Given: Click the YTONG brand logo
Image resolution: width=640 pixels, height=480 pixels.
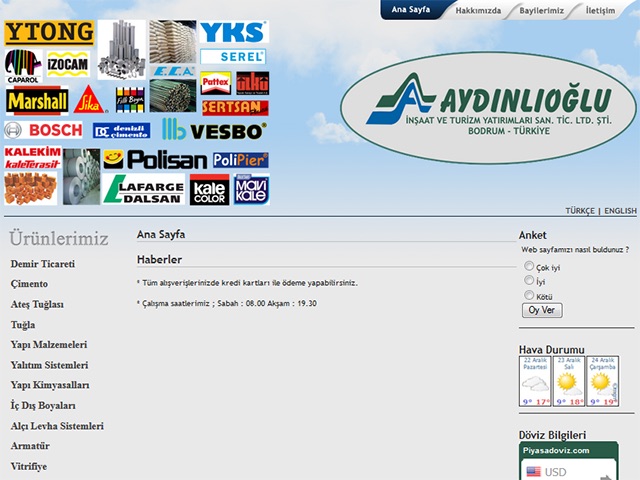Looking at the screenshot, I should click(x=49, y=33).
